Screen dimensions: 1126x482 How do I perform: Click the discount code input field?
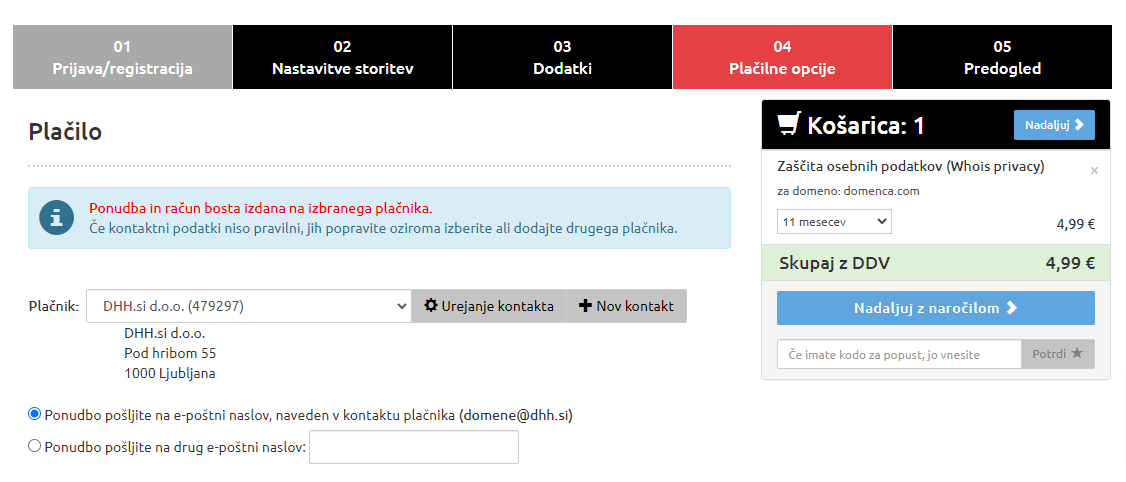899,354
